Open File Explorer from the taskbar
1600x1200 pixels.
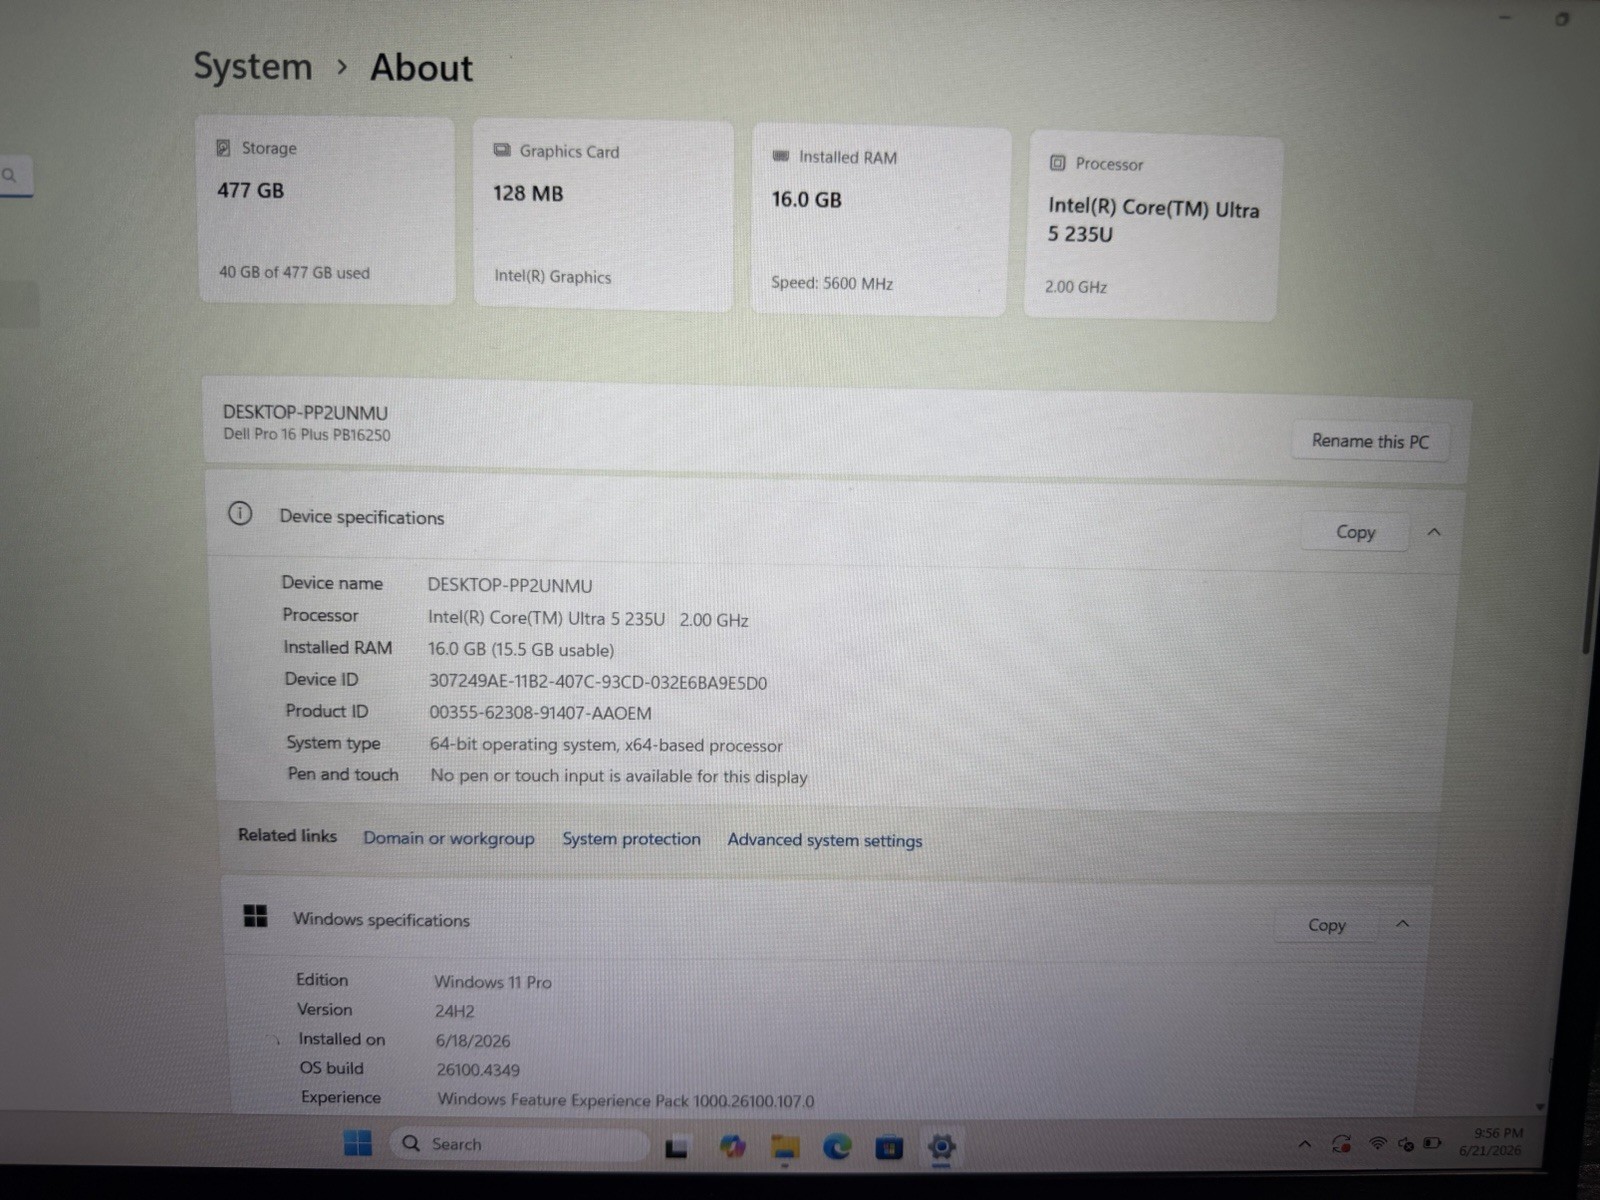coord(785,1147)
